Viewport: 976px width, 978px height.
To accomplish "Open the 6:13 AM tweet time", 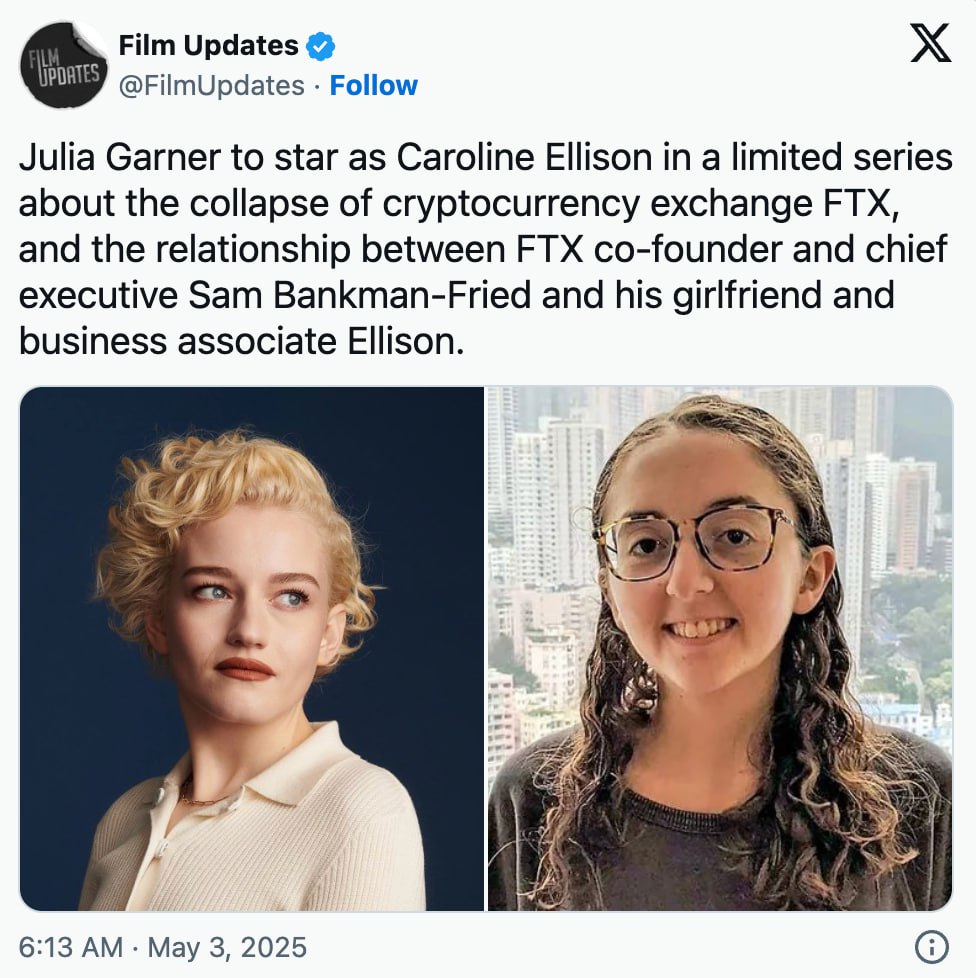I will click(x=70, y=947).
